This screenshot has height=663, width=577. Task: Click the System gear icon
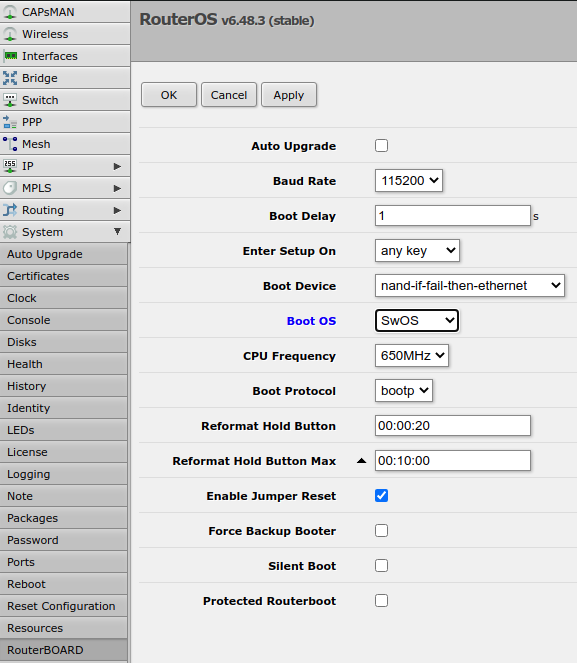10,232
